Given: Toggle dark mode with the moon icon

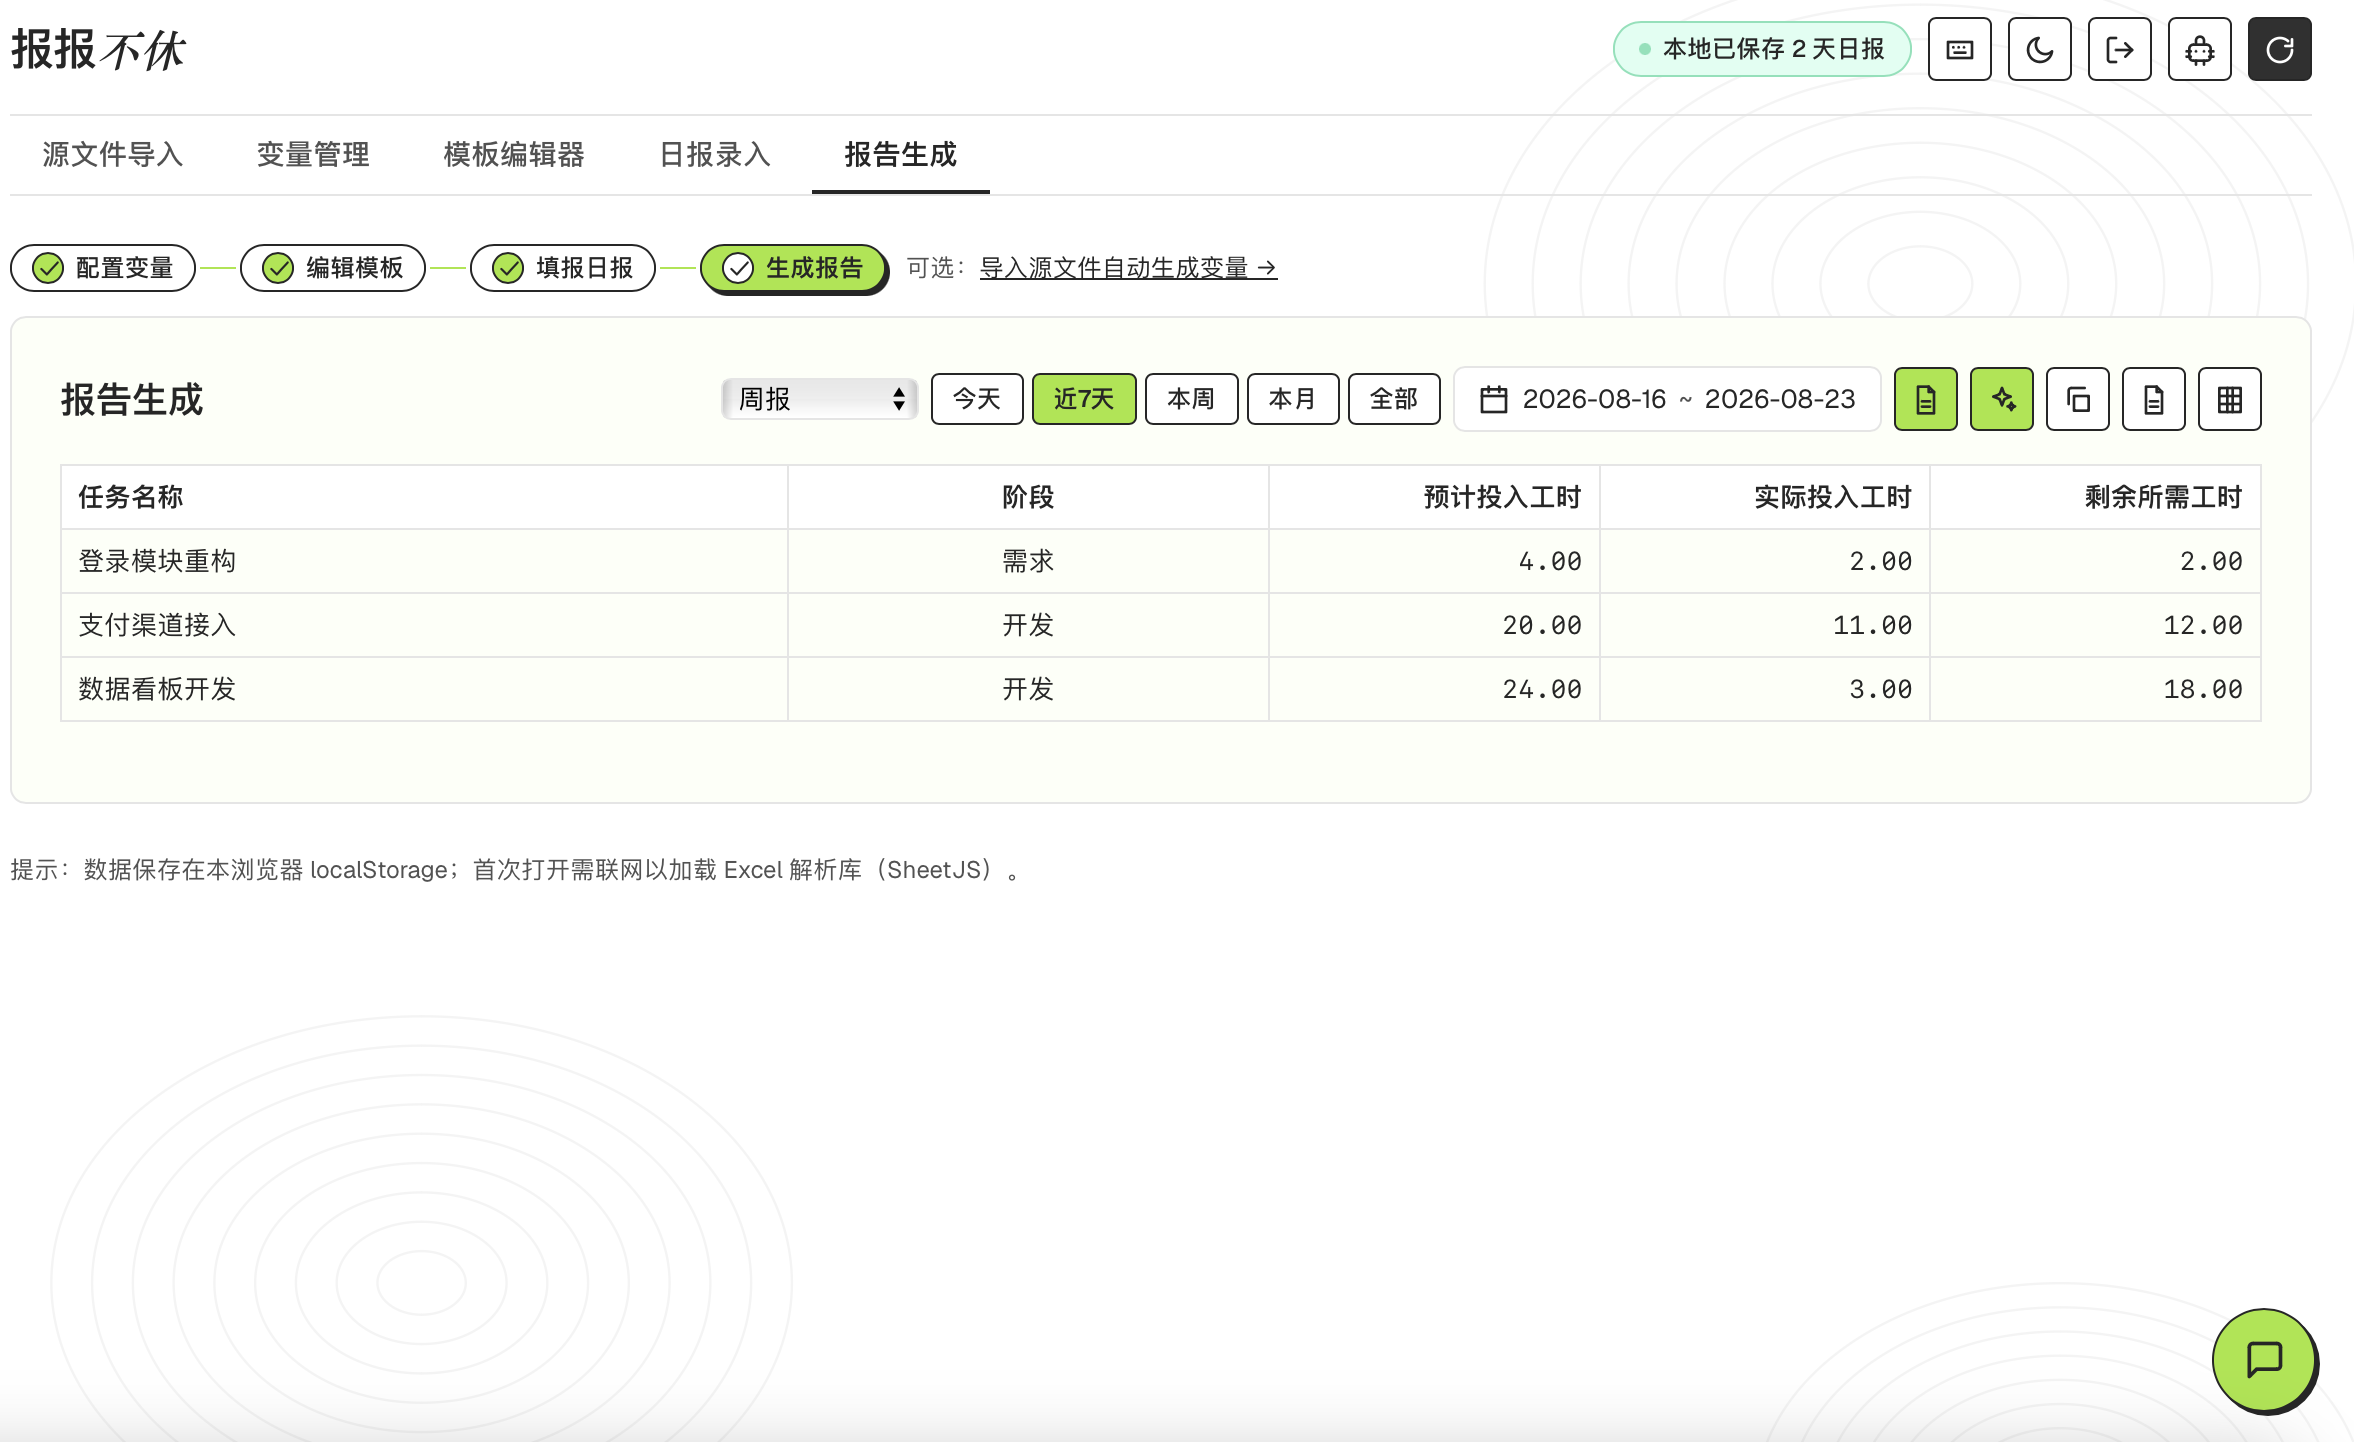Looking at the screenshot, I should [2039, 49].
